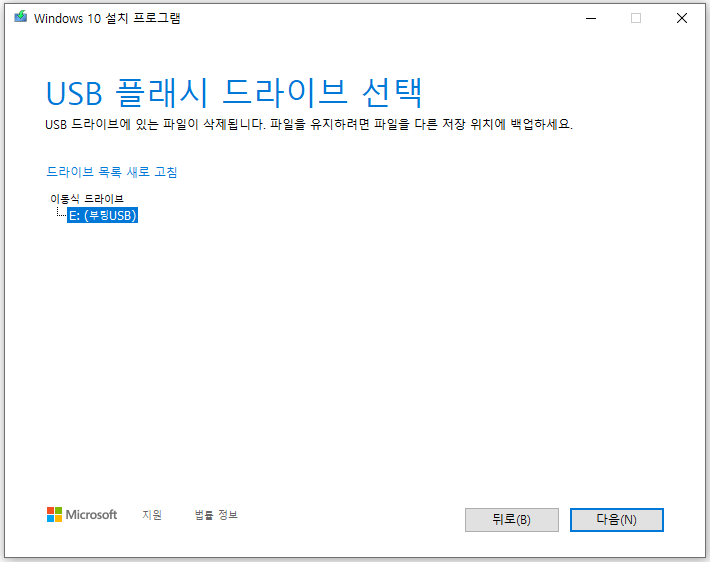Viewport: 710px width, 562px height.
Task: Proceed with the 다음(N) button
Action: click(x=617, y=520)
